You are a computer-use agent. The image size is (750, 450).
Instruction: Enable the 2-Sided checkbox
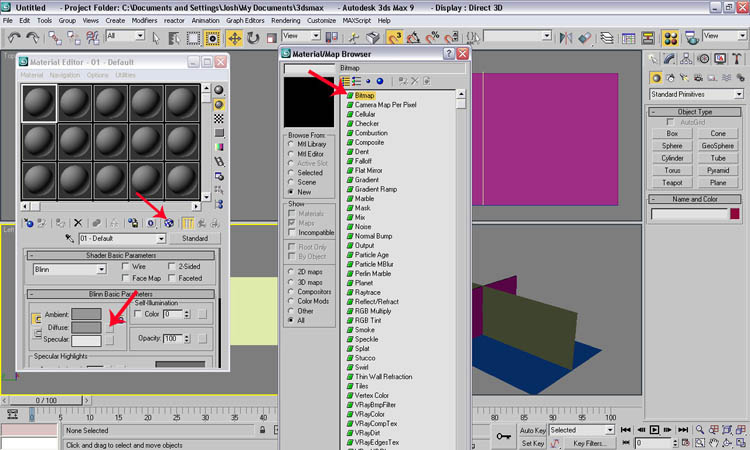click(171, 267)
